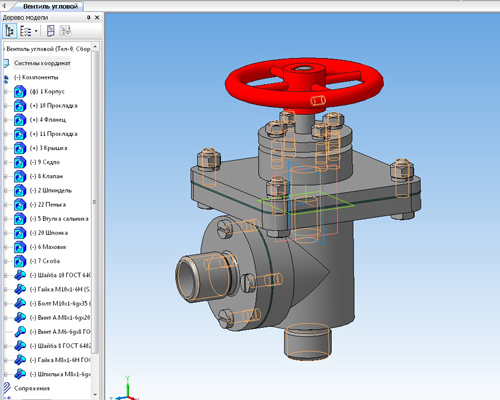Screen dimensions: 500x400
Task: Select the 3 Крышка label
Action: 48,148
